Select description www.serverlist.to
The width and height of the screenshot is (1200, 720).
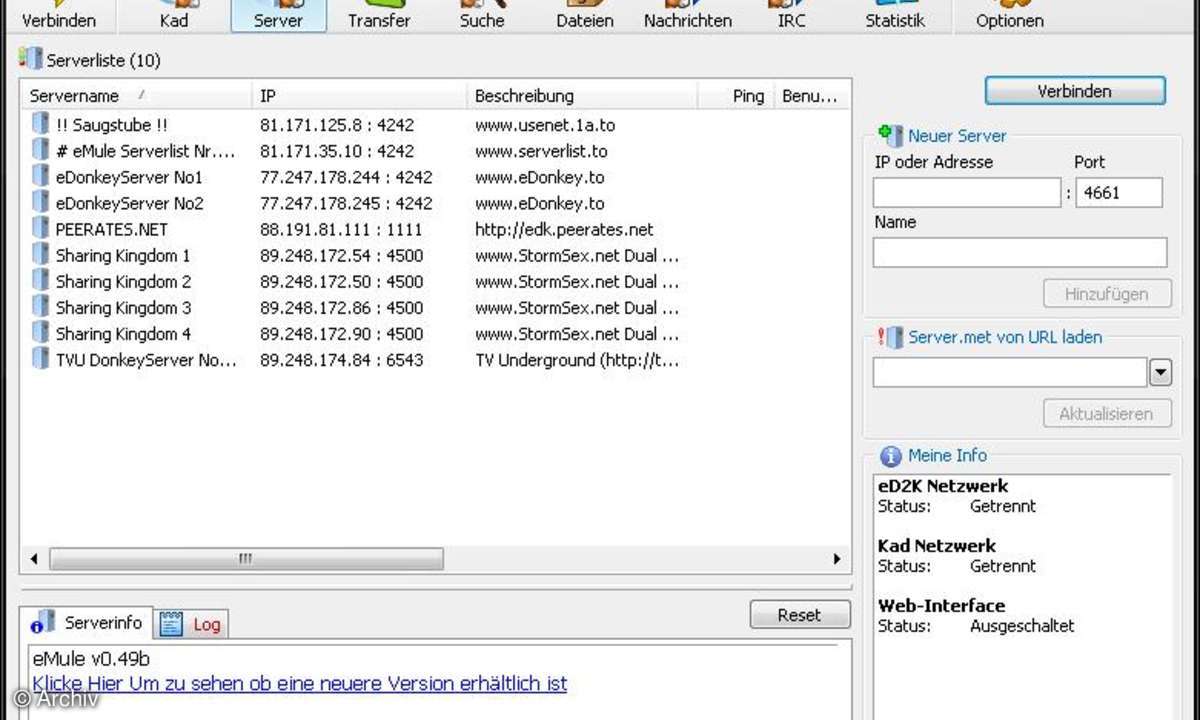click(541, 151)
